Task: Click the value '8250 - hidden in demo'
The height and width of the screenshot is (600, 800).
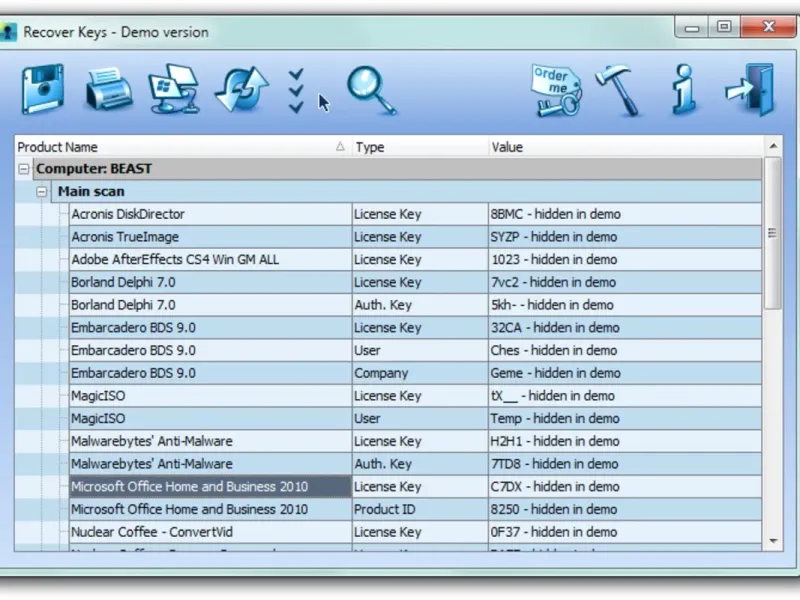Action: (554, 510)
